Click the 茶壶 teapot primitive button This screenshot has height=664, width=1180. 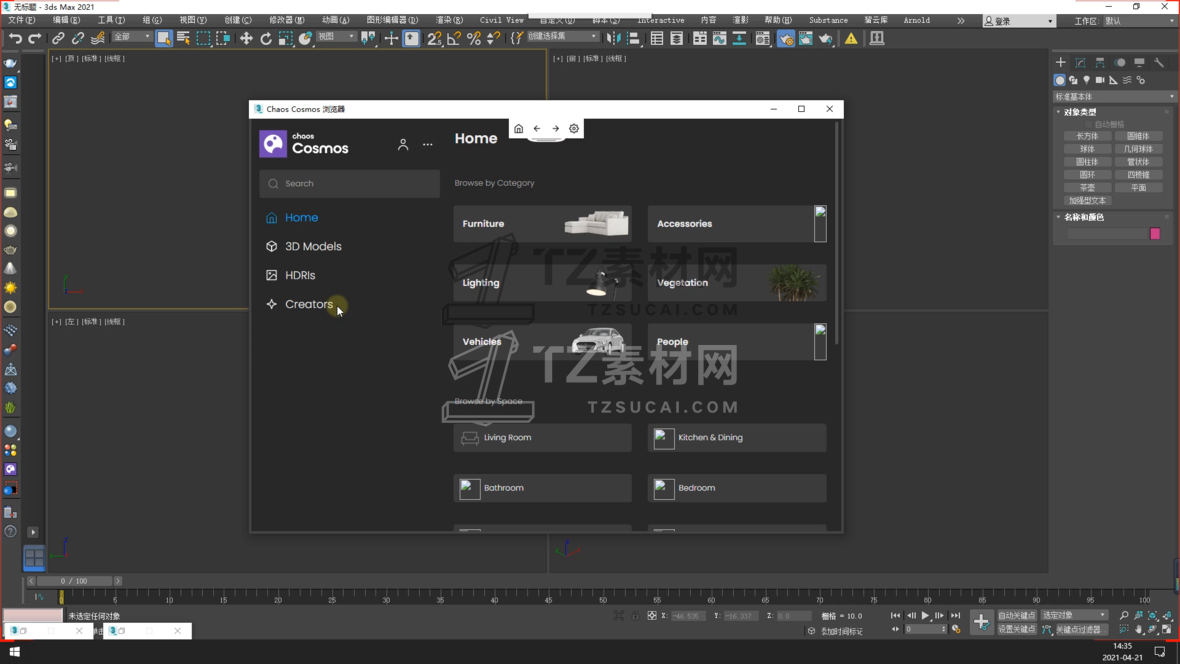point(1087,187)
